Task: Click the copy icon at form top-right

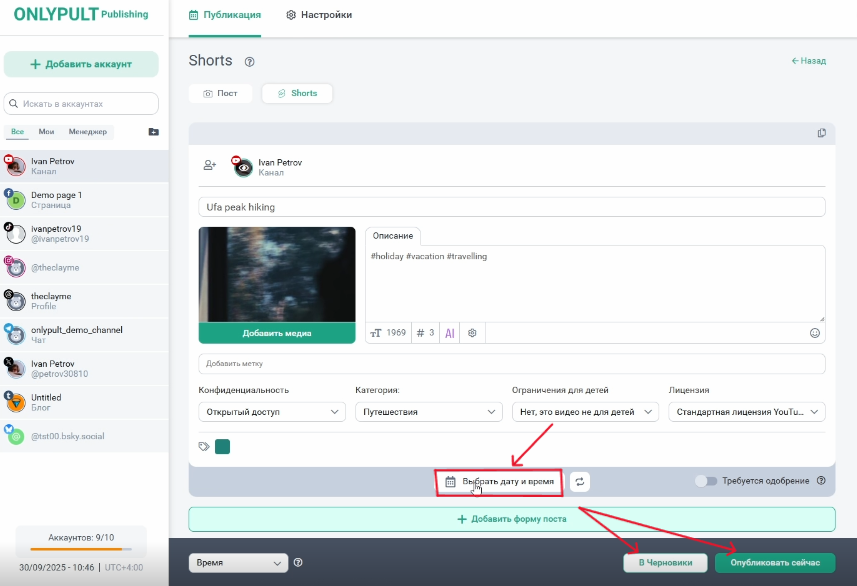Action: coord(822,133)
